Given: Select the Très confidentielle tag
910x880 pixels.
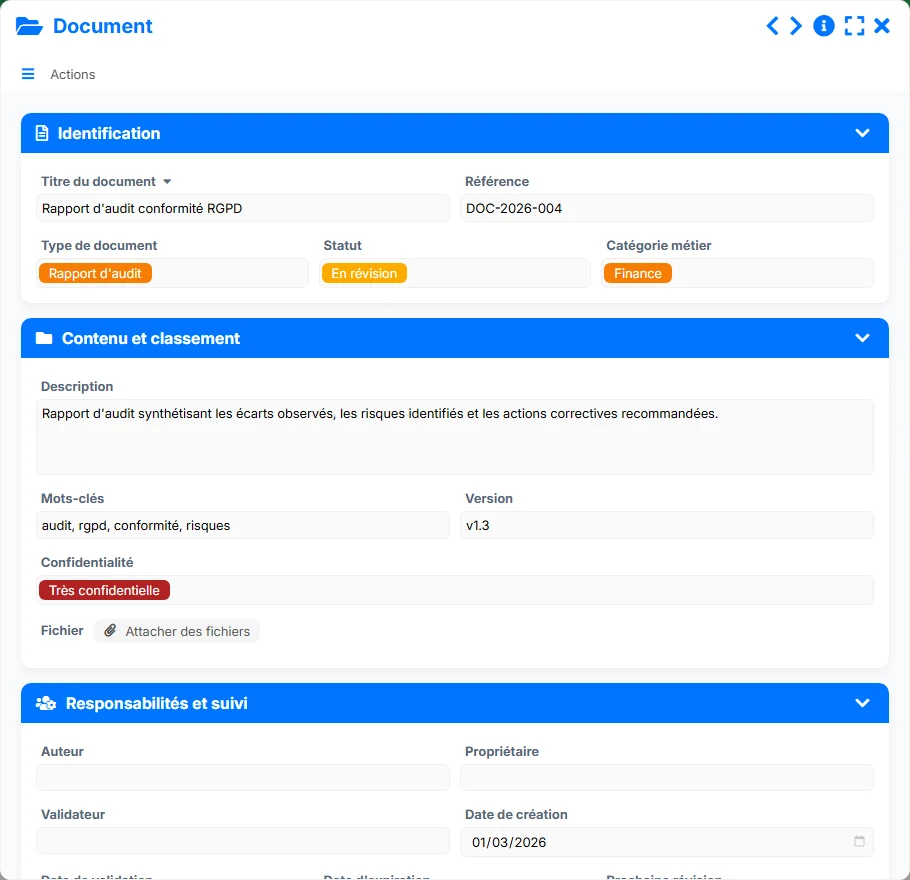Looking at the screenshot, I should pos(104,590).
